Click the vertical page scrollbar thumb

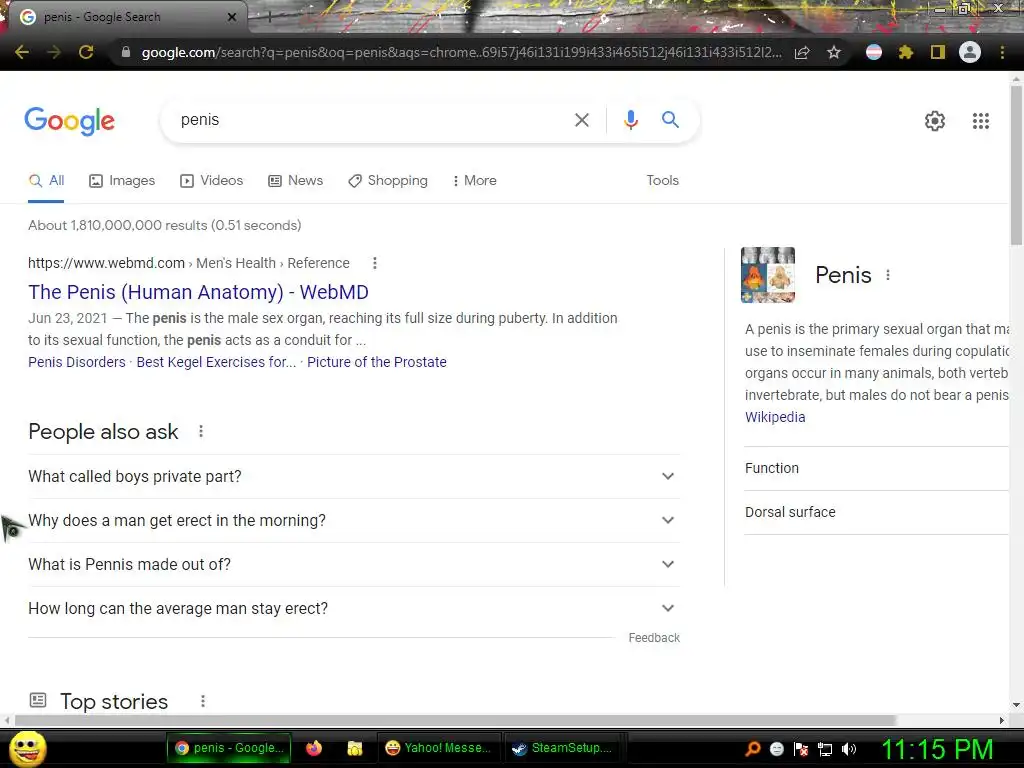[1016, 165]
